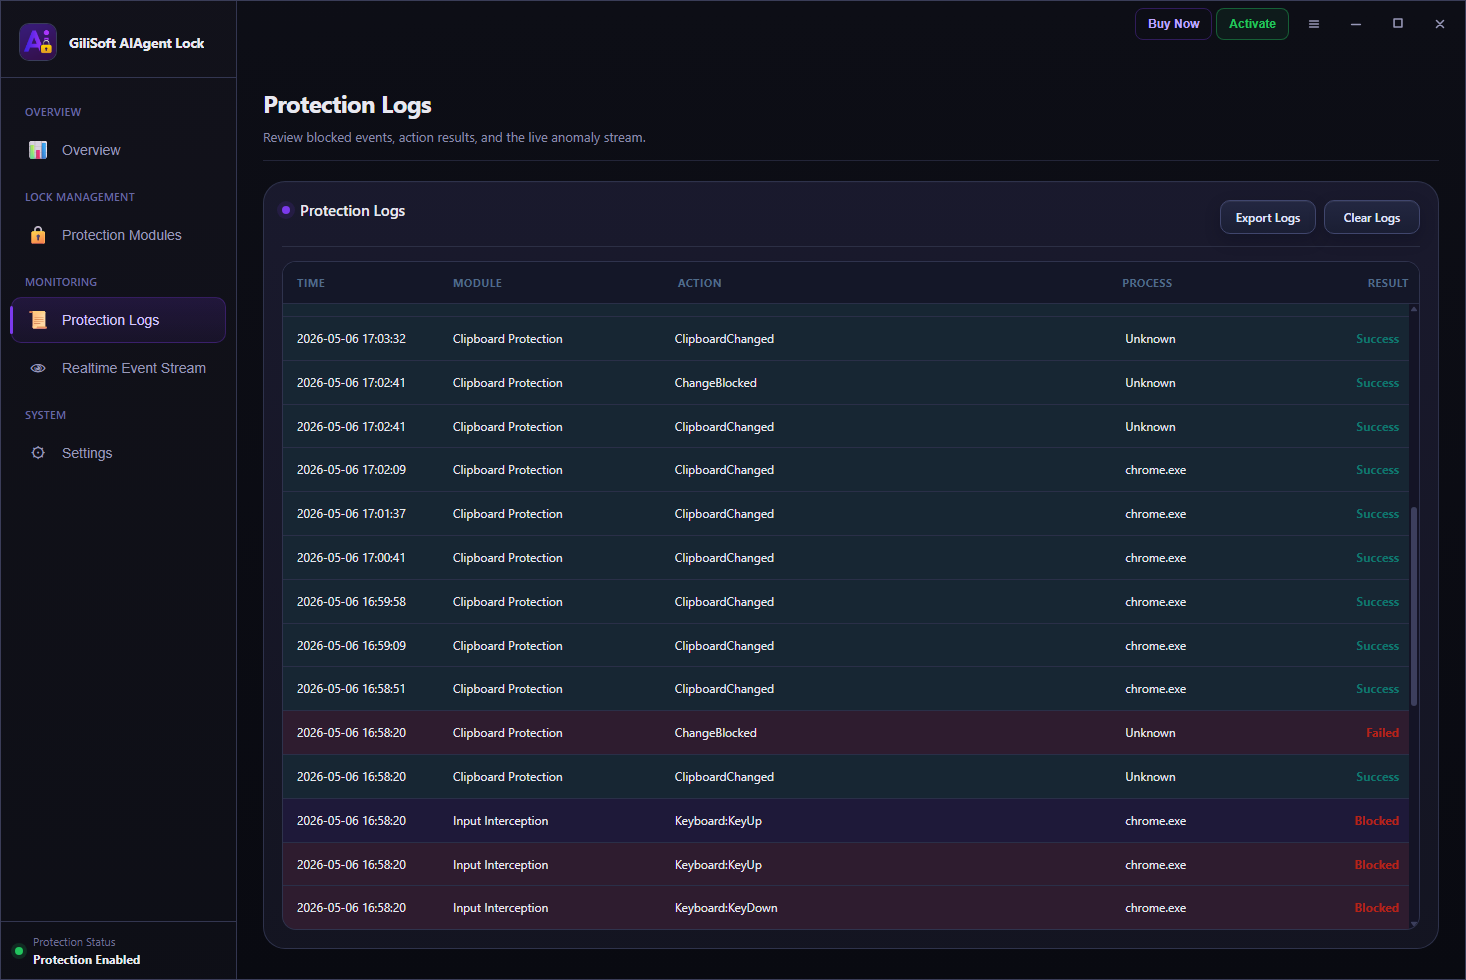
Task: Maximize the application window
Action: (x=1398, y=24)
